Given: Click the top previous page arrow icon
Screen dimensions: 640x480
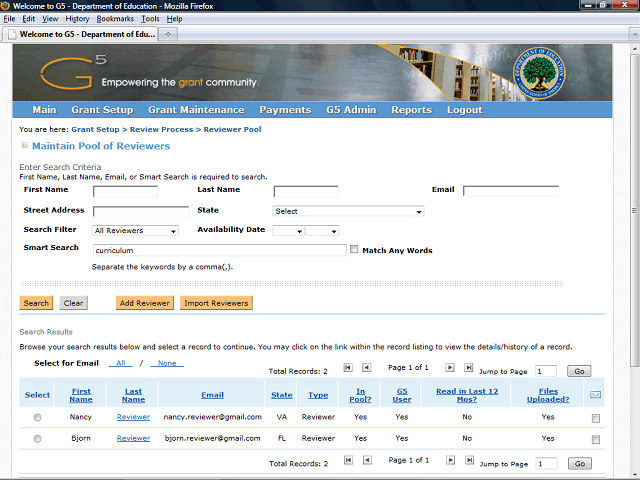Looking at the screenshot, I should click(x=367, y=368).
